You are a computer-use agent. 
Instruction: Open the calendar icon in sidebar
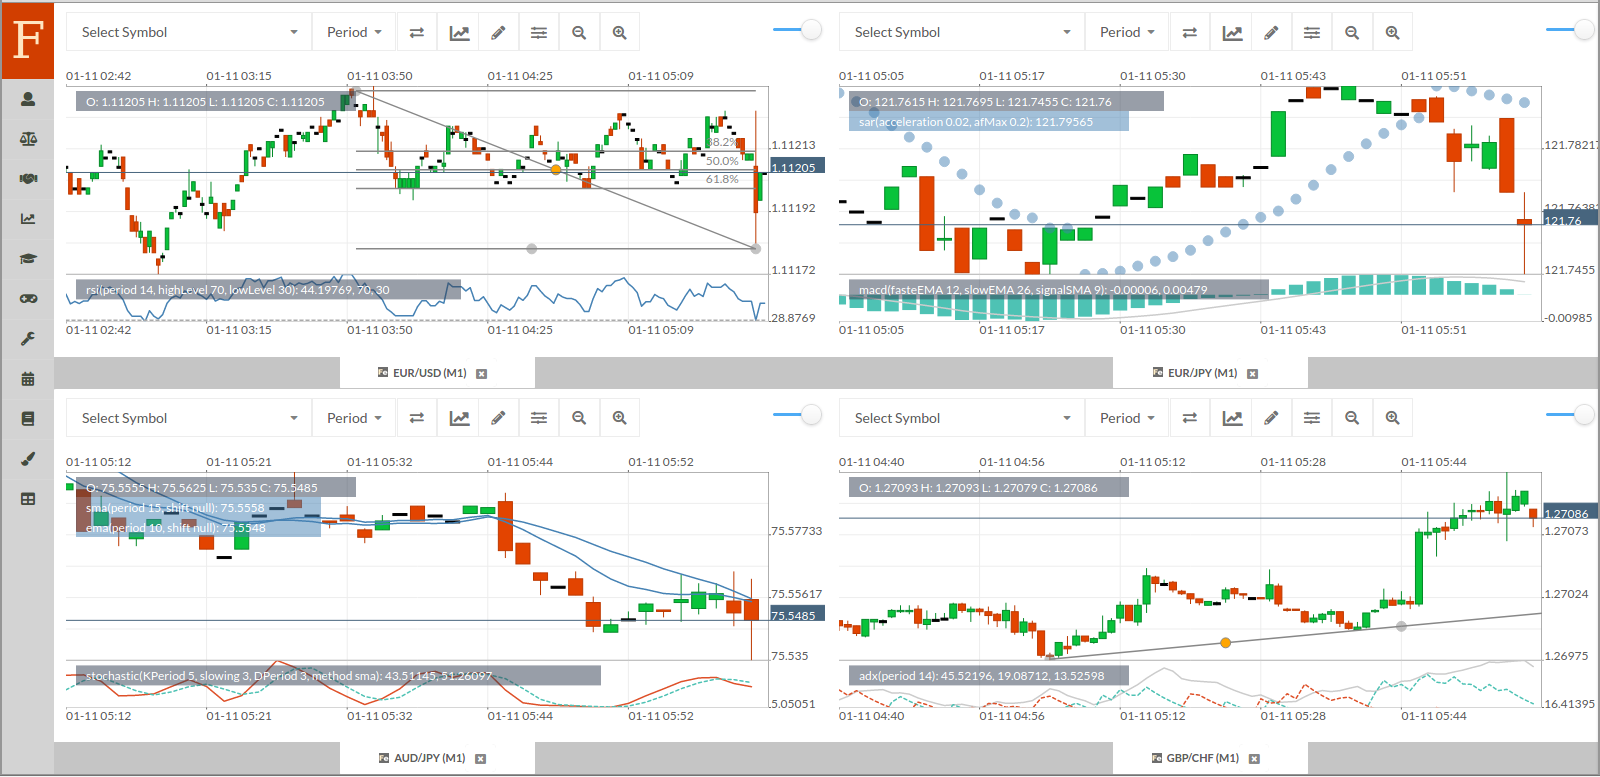click(x=28, y=379)
